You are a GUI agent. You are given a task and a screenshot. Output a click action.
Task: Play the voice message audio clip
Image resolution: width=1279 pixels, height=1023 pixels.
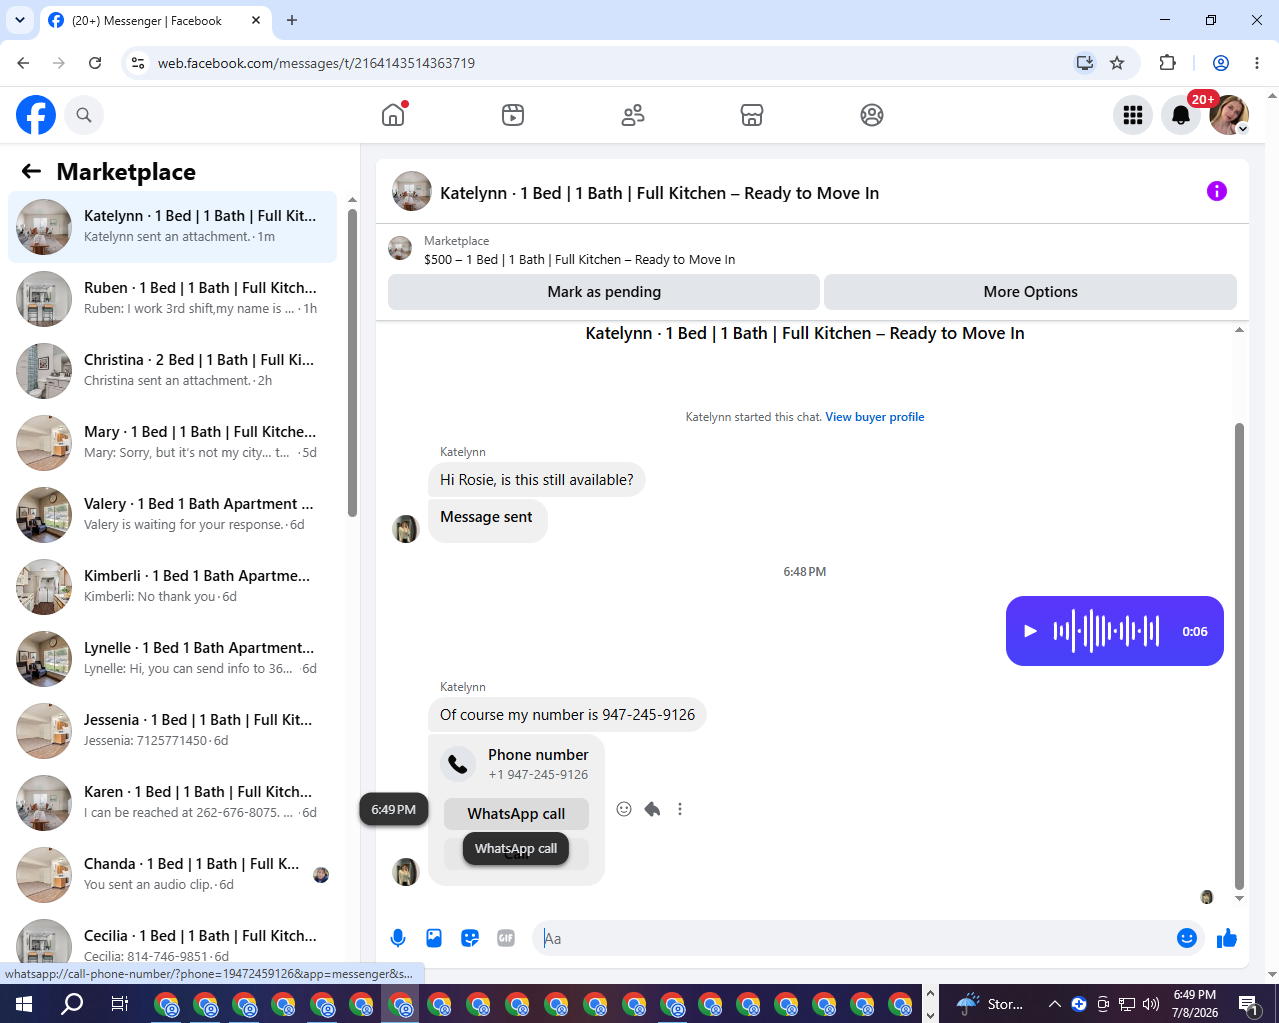[x=1030, y=631]
